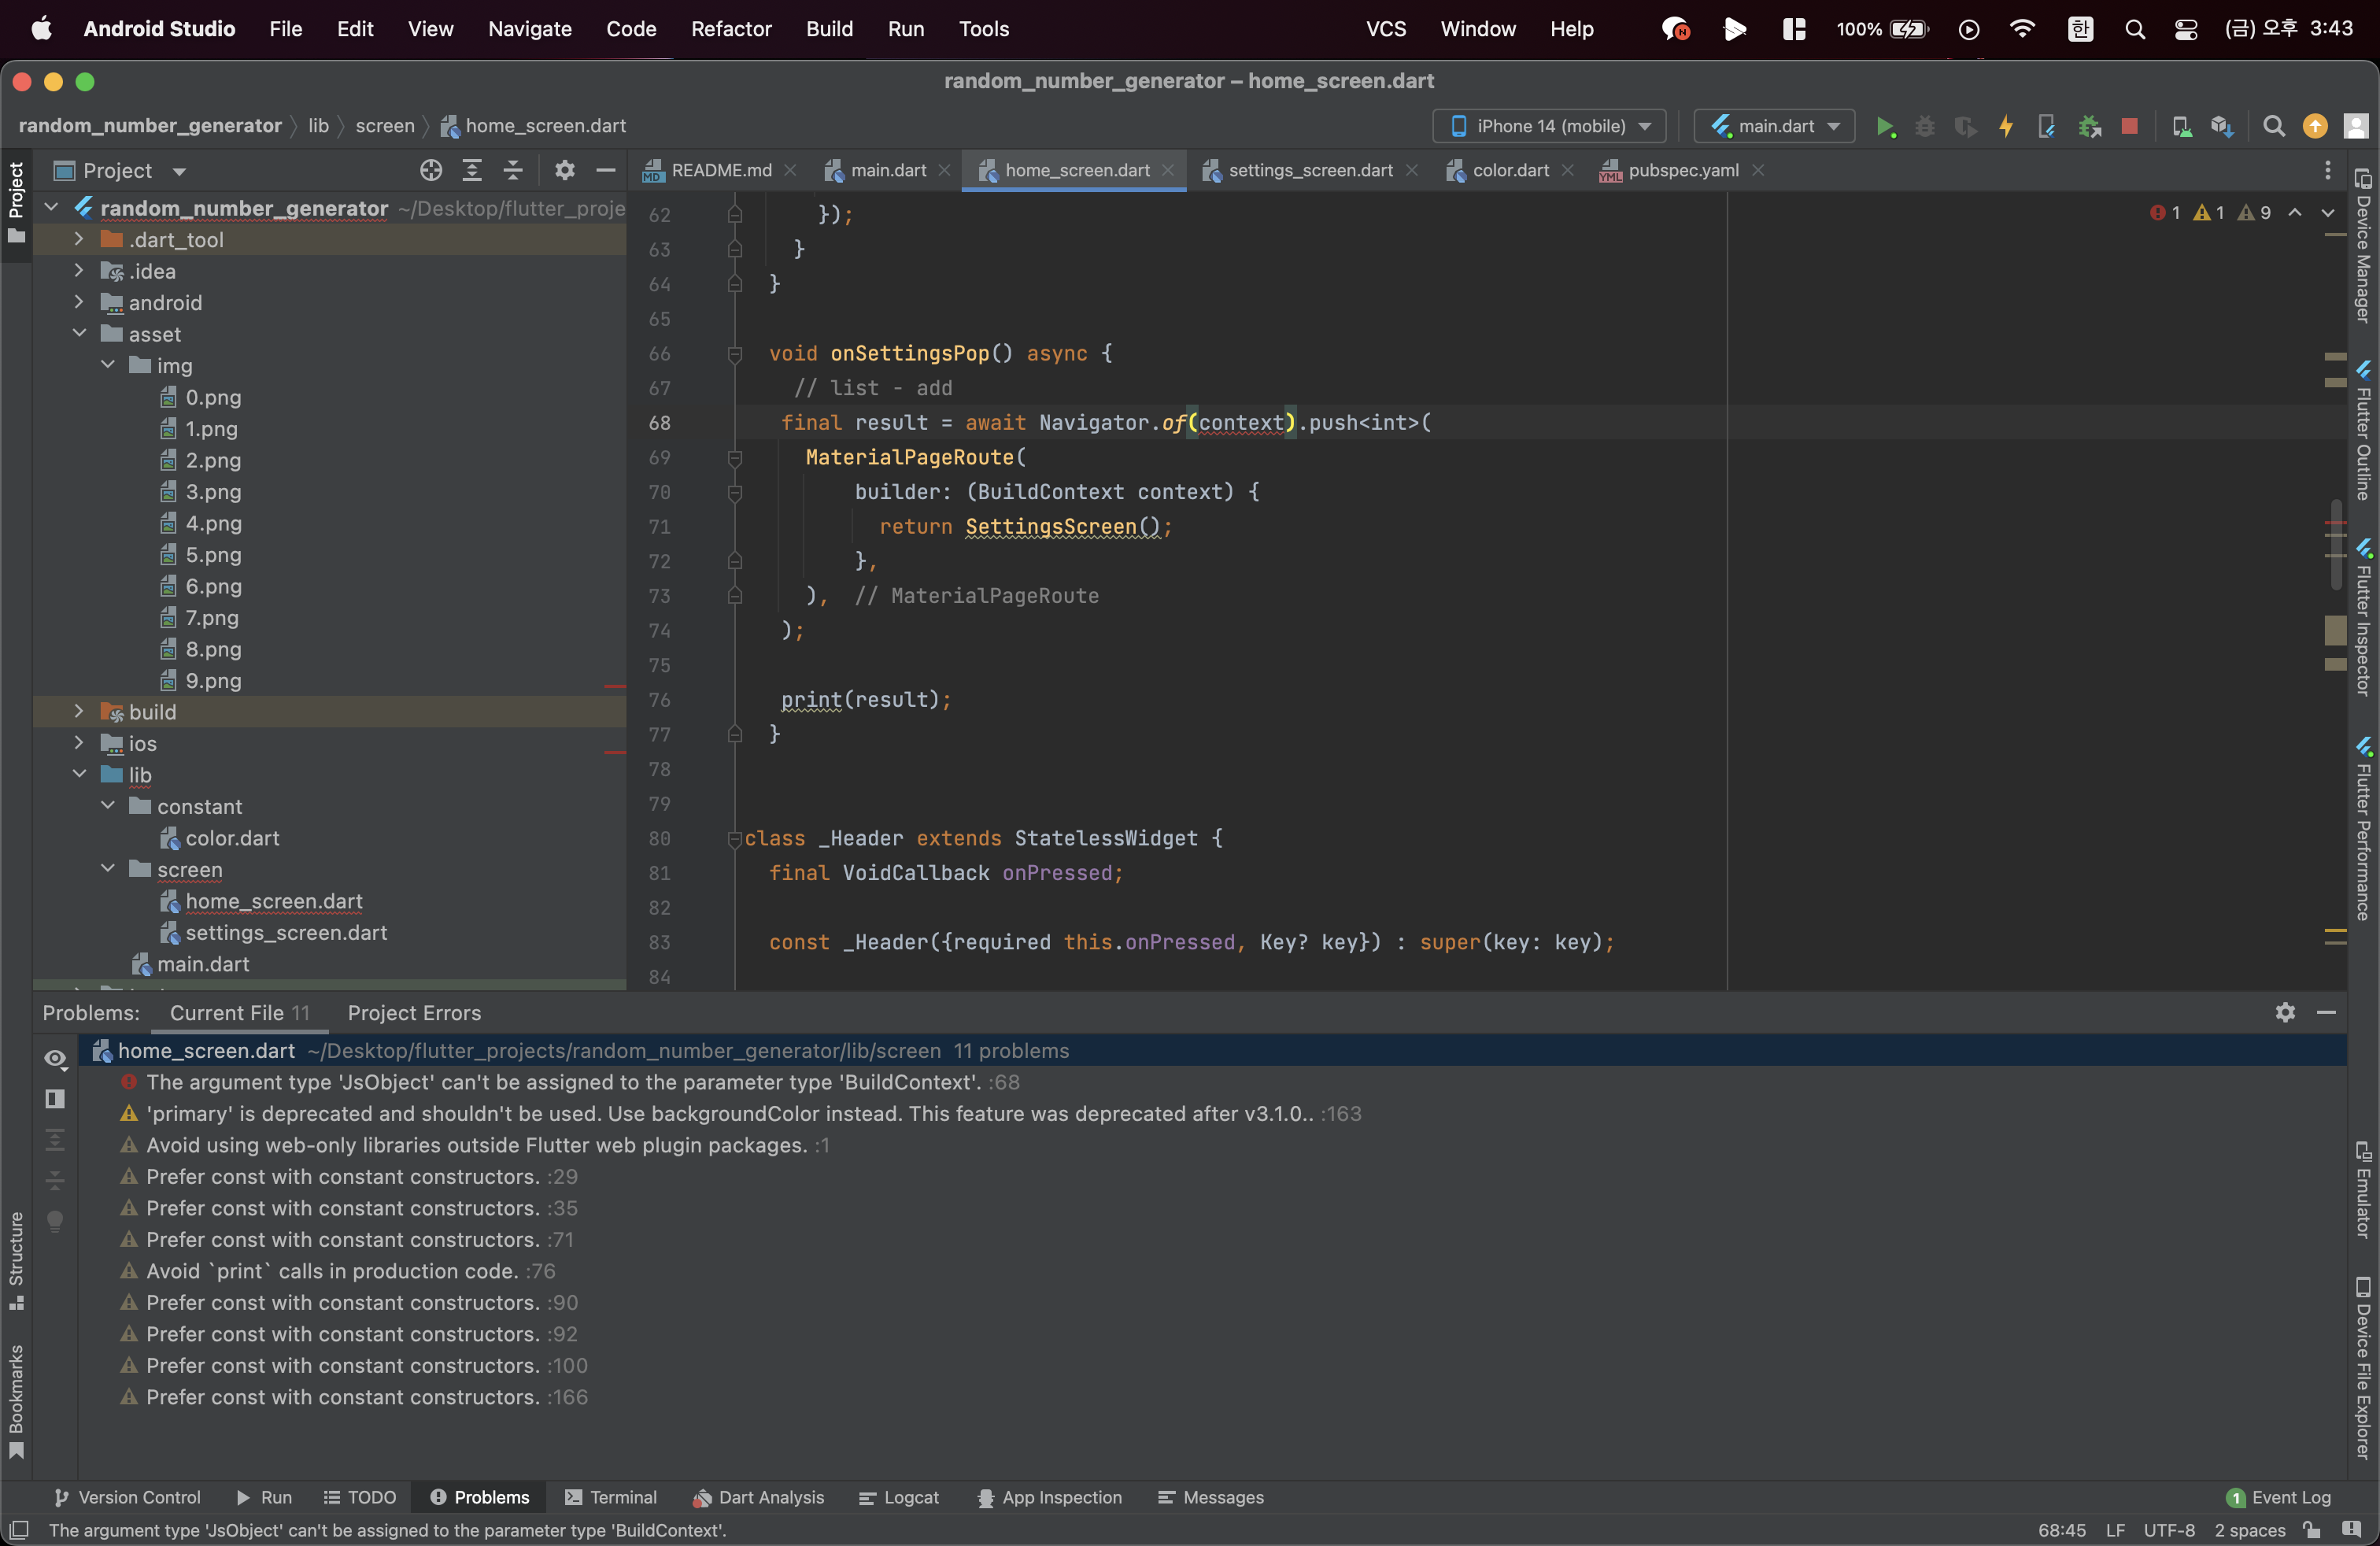
Task: Click Select Opened File target icon
Action: (x=431, y=170)
